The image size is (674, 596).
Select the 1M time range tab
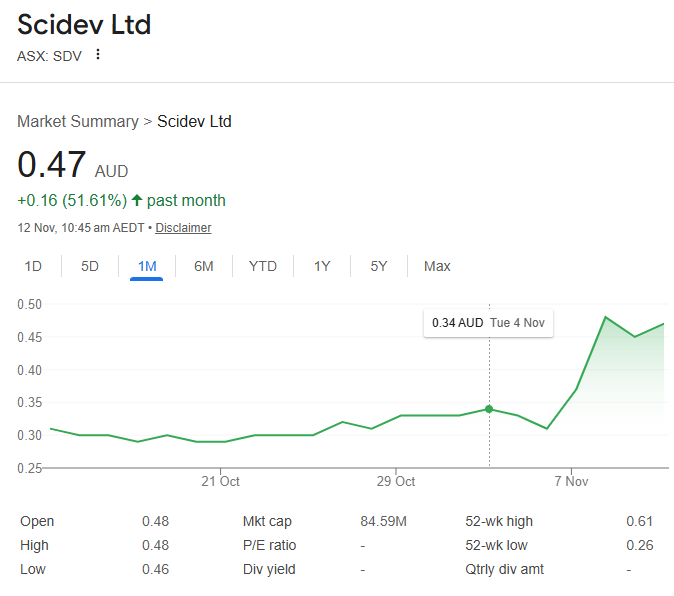pos(147,266)
